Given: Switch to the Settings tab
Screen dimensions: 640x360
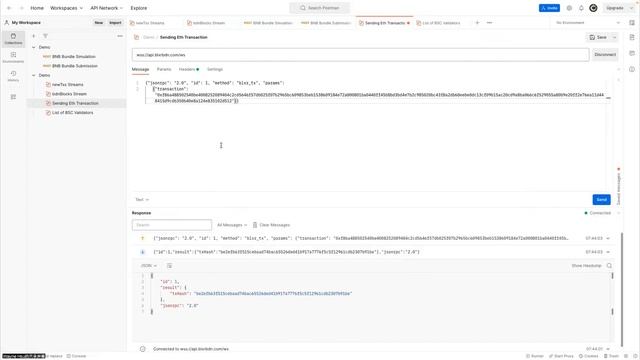Looking at the screenshot, I should (x=215, y=69).
